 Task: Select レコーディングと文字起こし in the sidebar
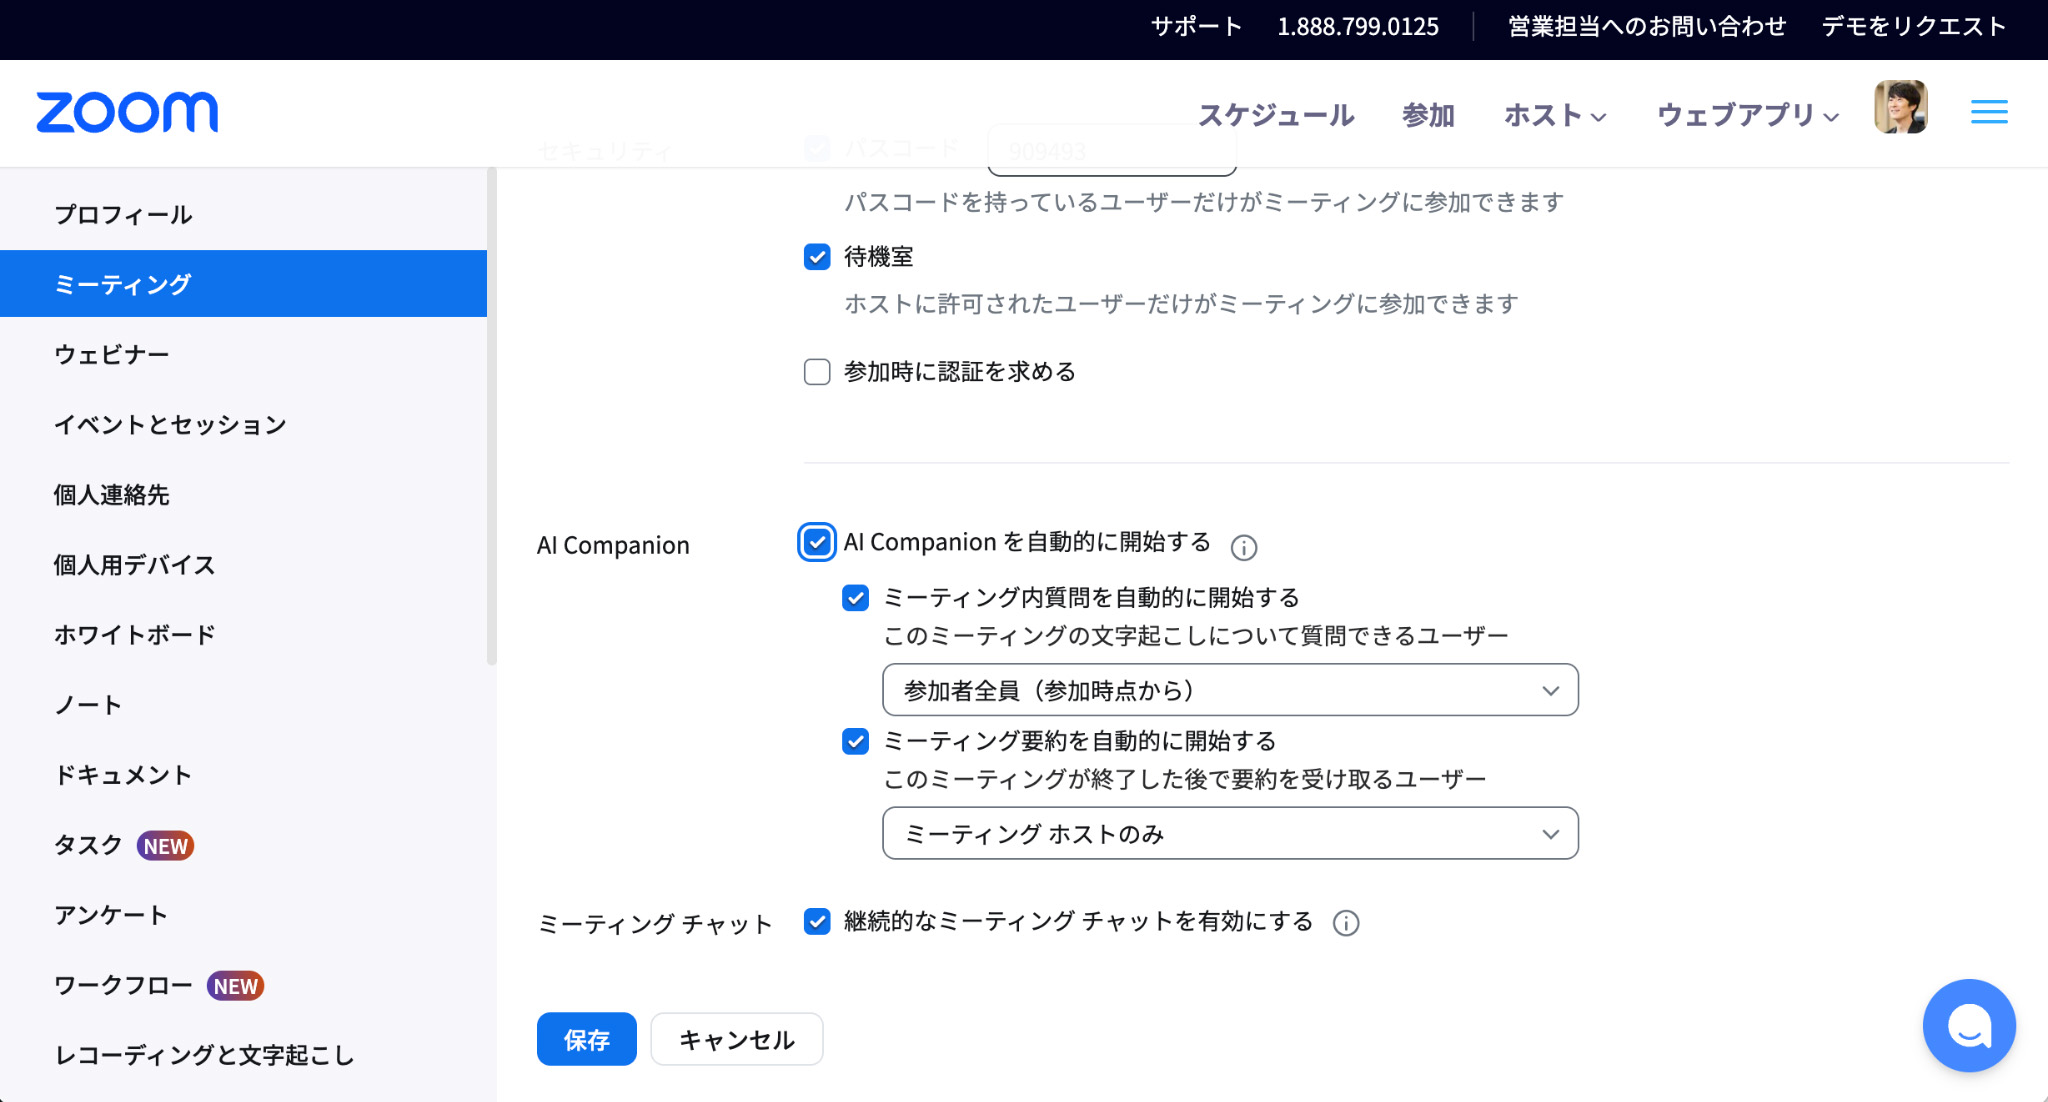243,1054
